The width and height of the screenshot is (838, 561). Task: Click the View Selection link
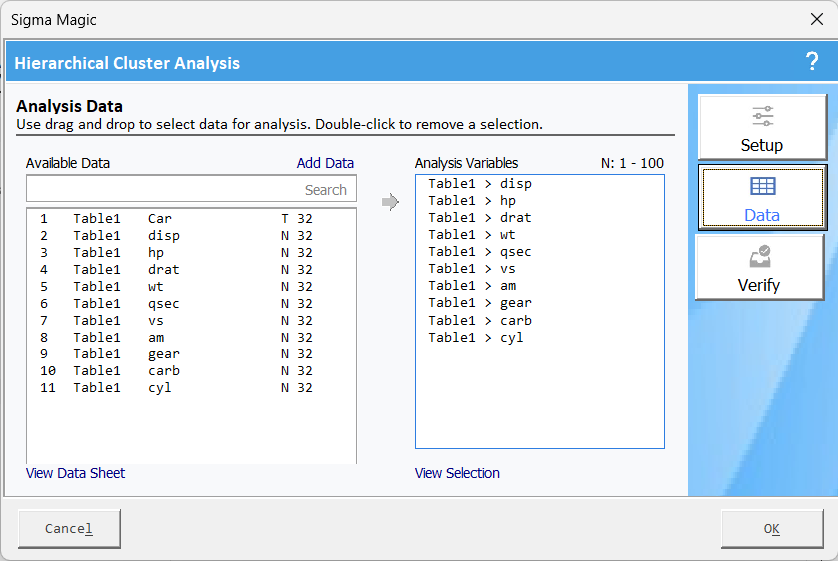click(457, 473)
